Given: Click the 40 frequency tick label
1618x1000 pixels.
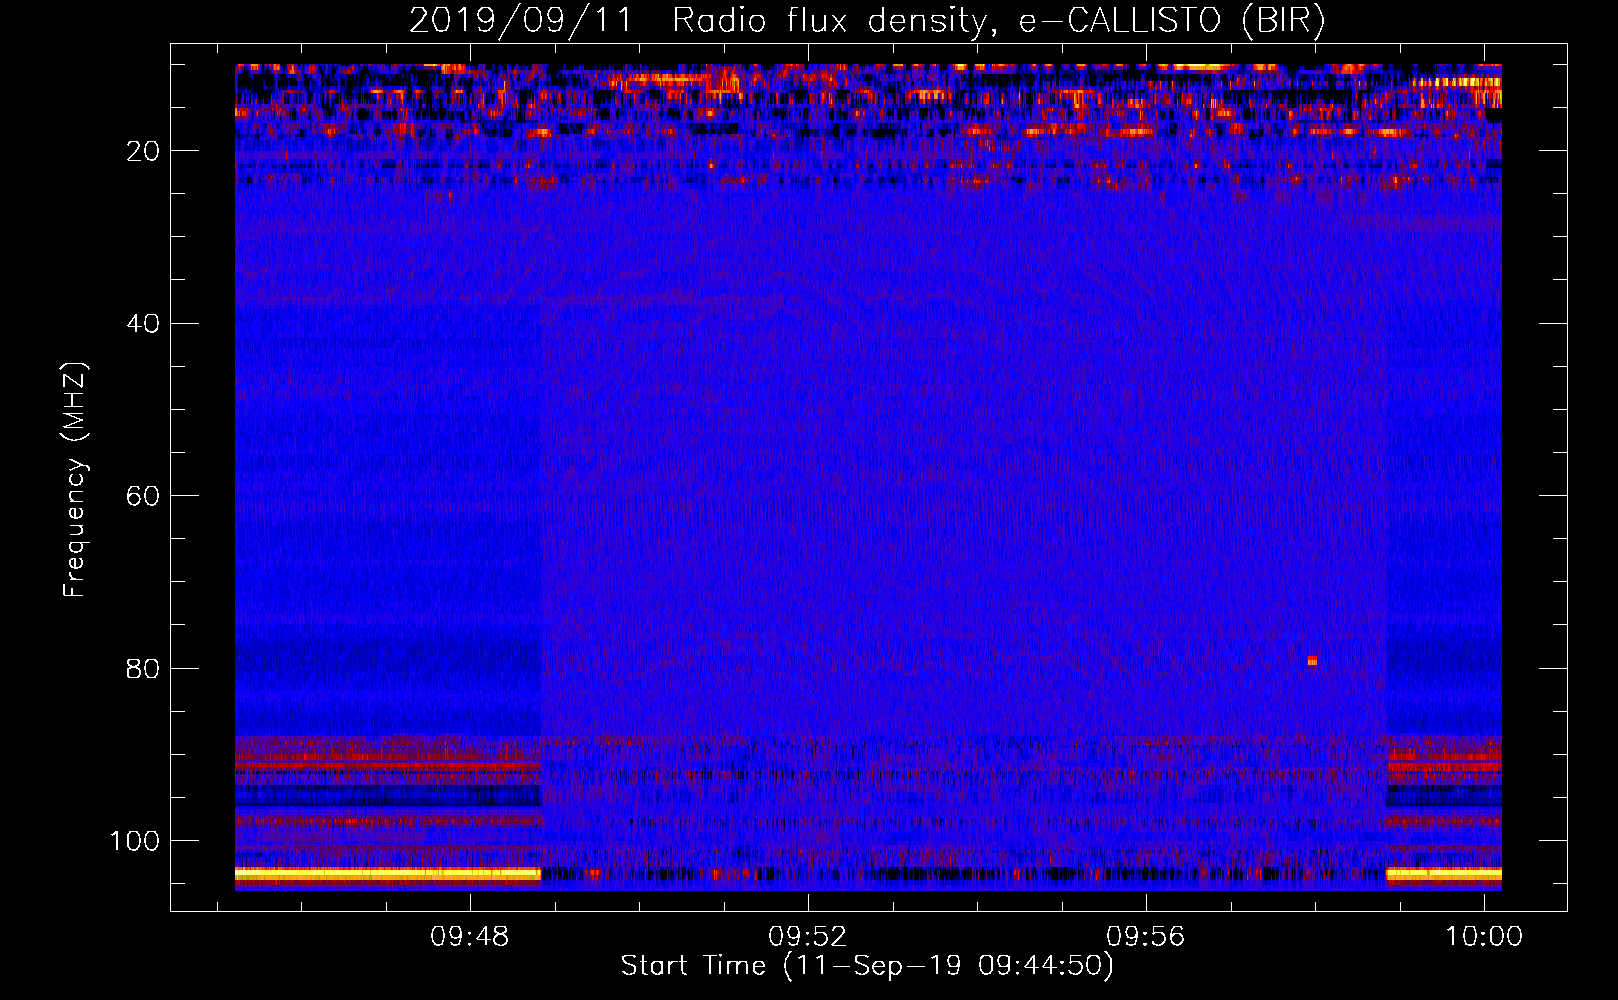Looking at the screenshot, I should click(143, 324).
